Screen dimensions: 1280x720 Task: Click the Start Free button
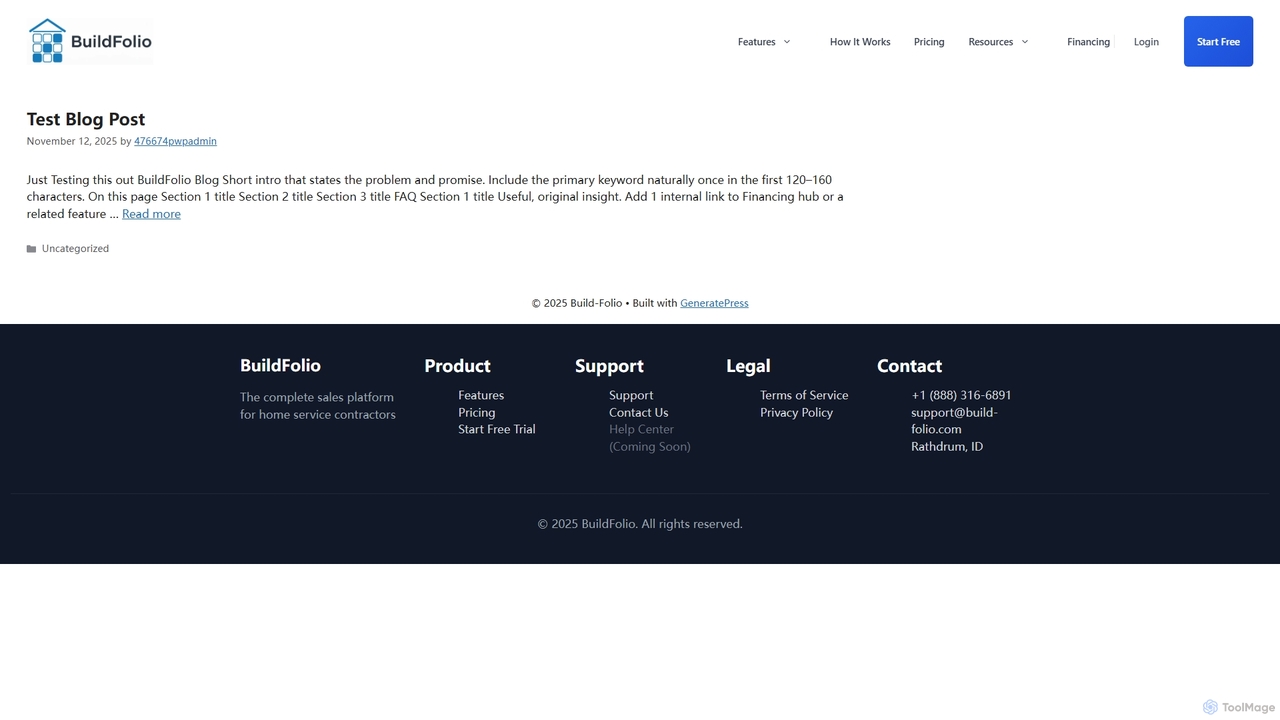pyautogui.click(x=1218, y=41)
